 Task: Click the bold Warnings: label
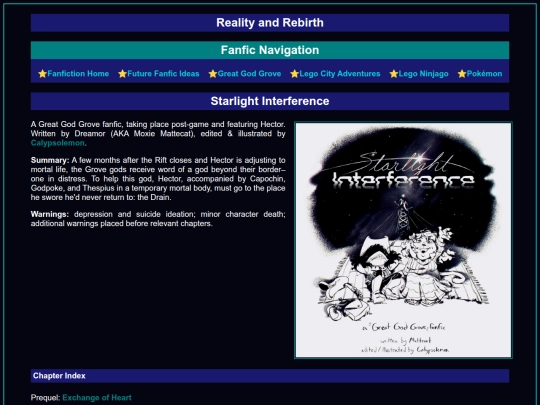(50, 214)
